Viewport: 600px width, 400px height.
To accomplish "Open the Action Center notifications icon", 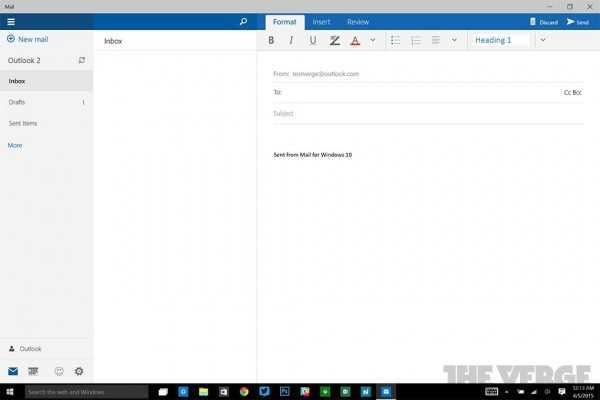I will pyautogui.click(x=561, y=392).
